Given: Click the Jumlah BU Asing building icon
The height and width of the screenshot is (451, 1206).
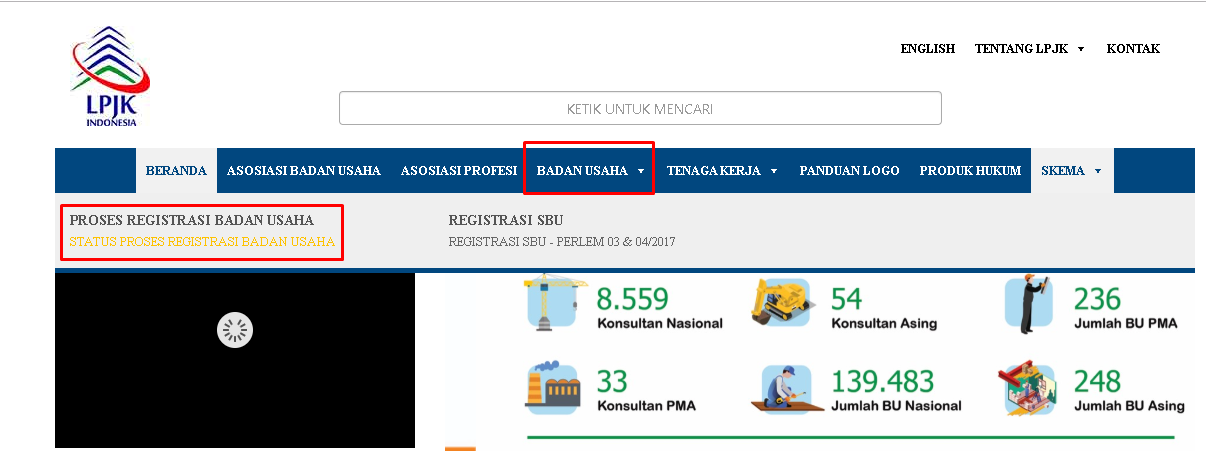Looking at the screenshot, I should pos(1028,388).
